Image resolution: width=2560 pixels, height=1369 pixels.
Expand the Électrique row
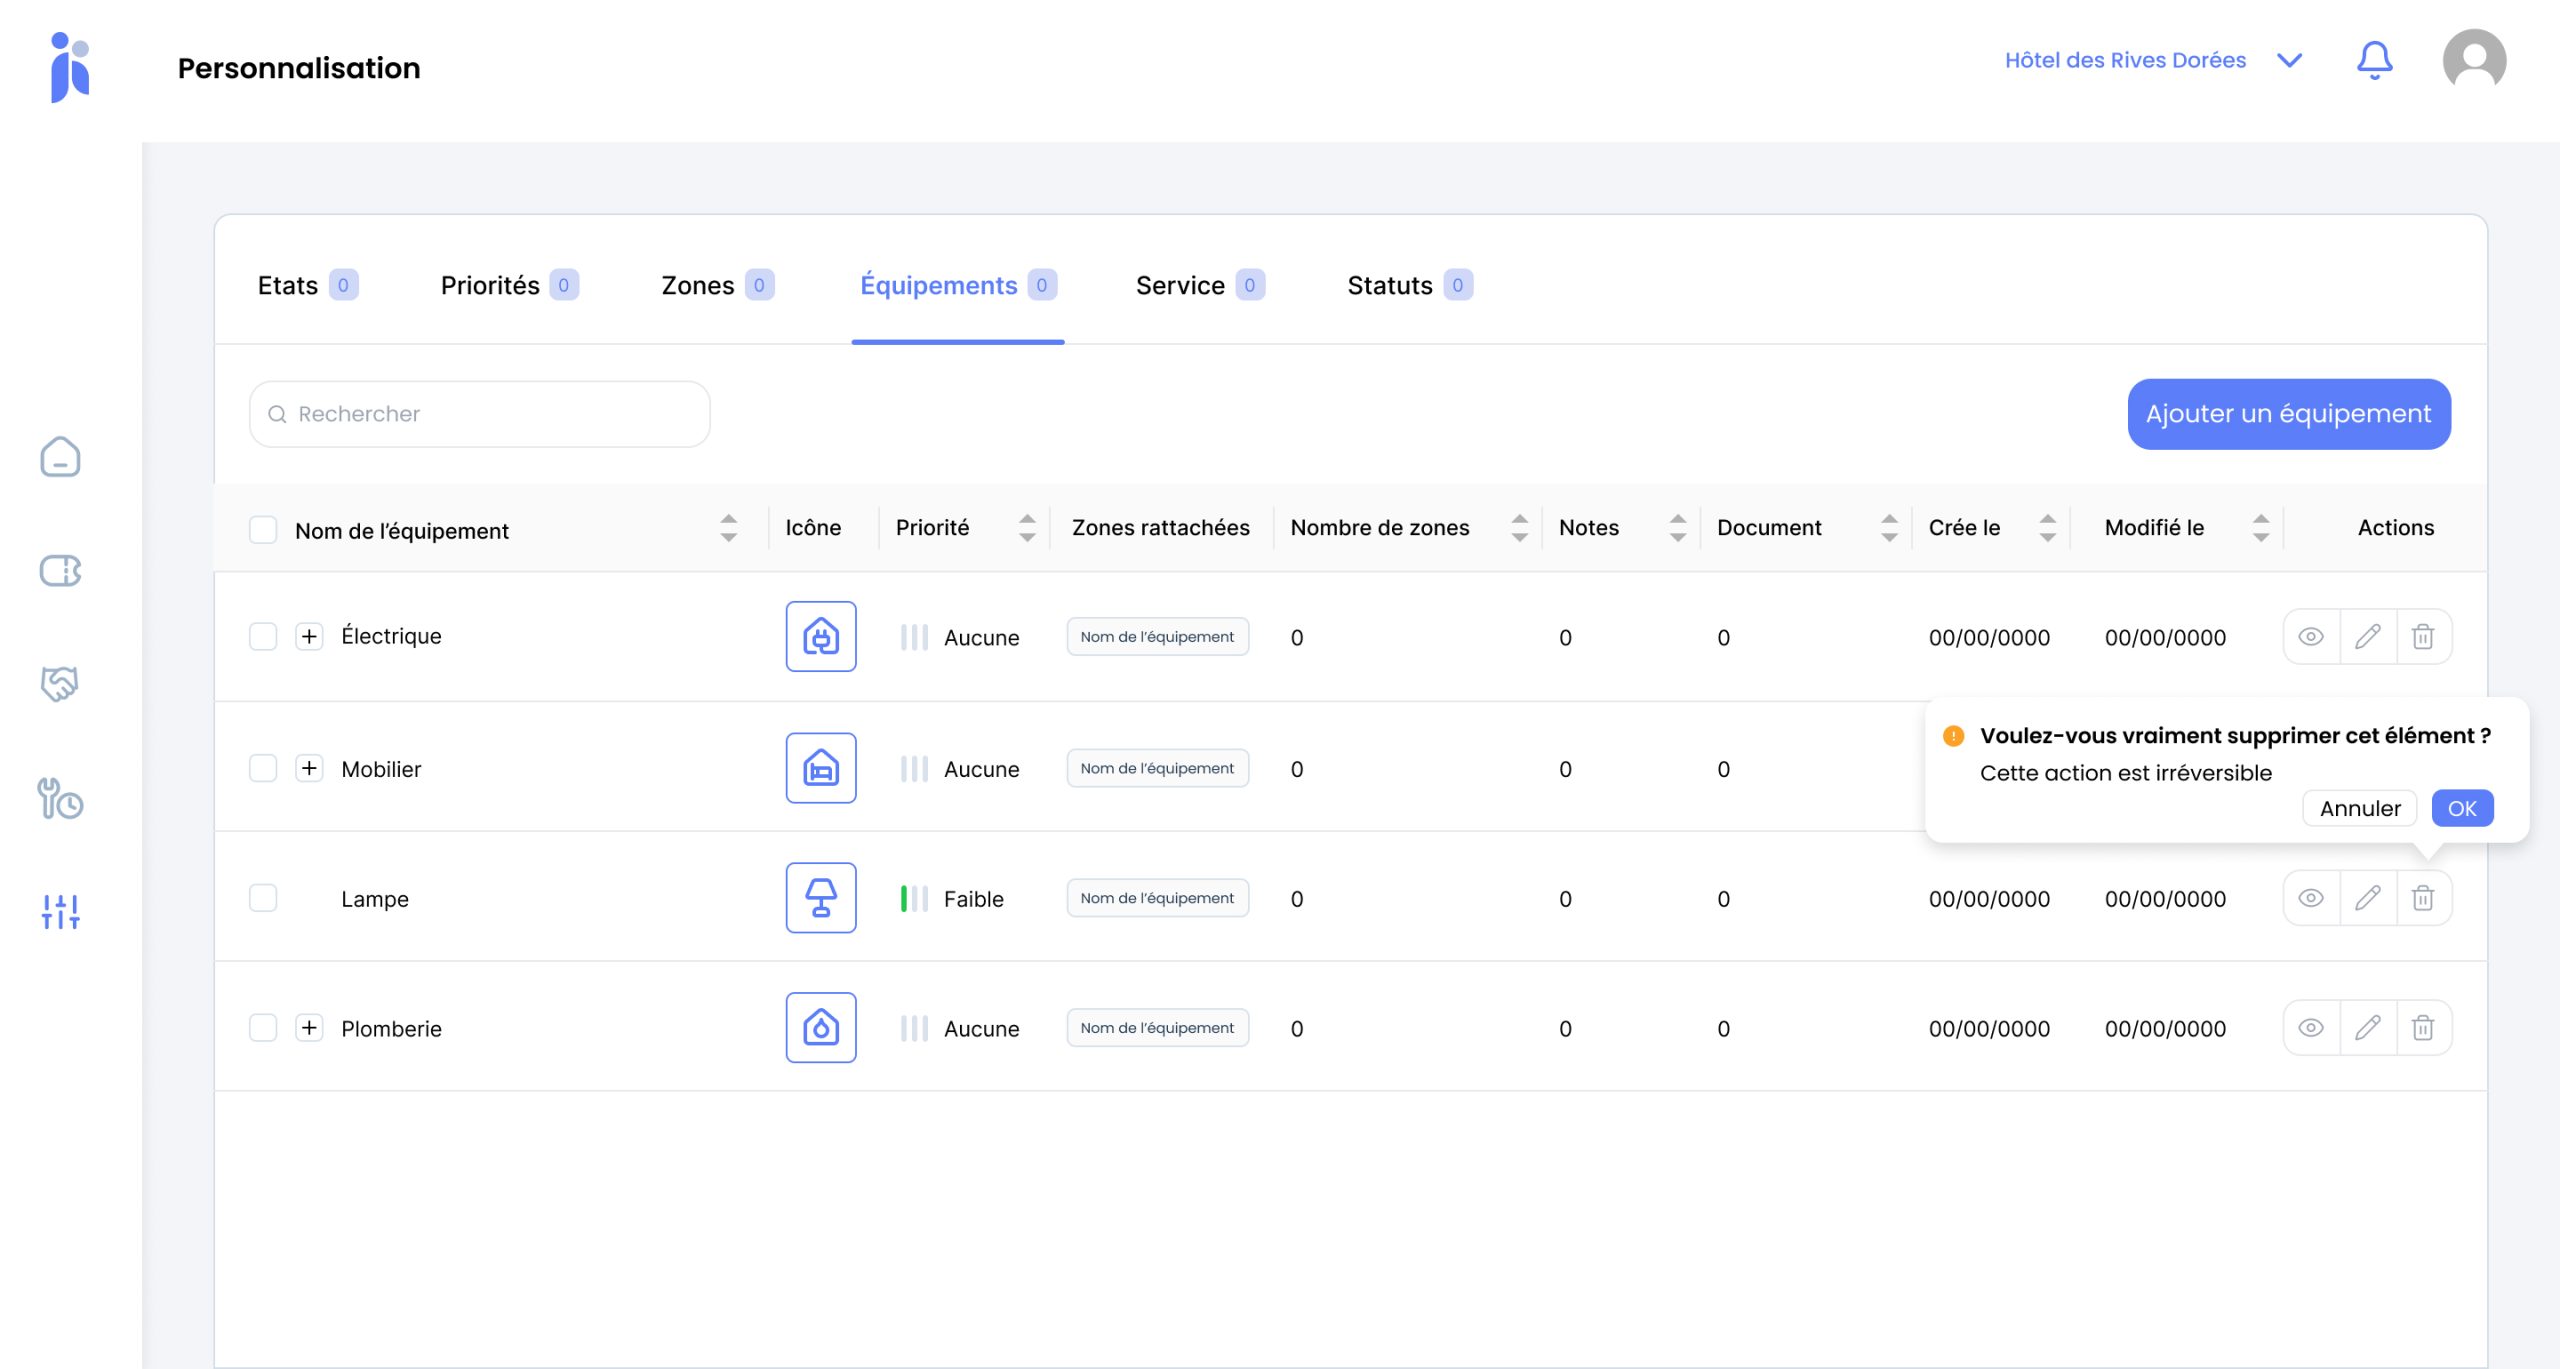[309, 637]
